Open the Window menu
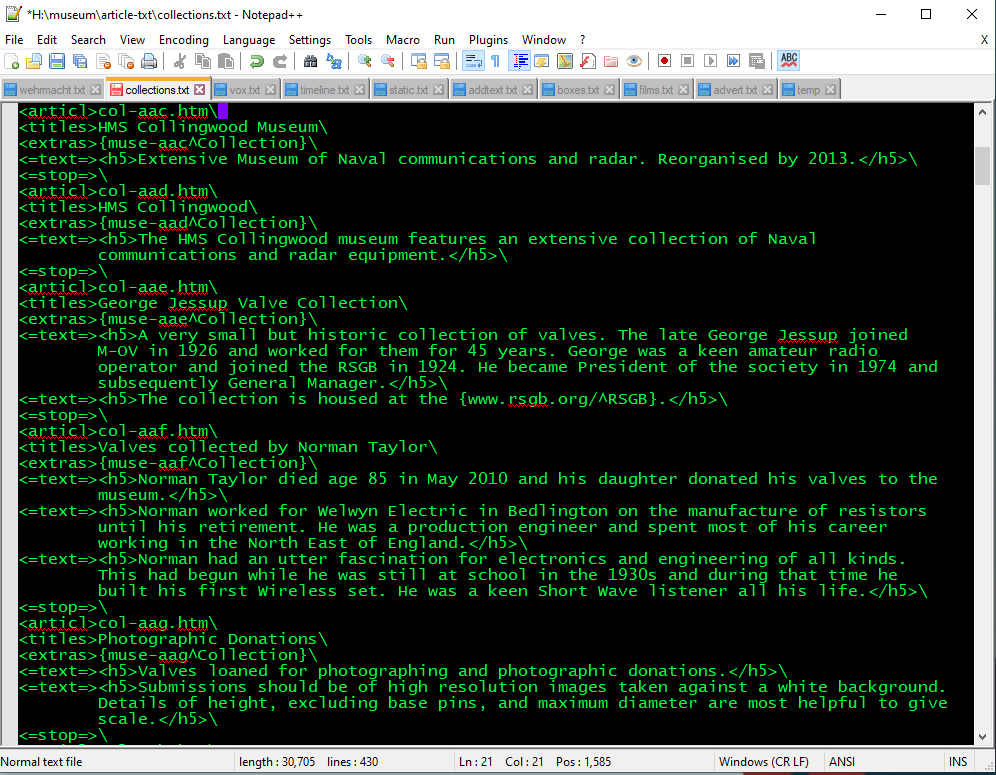 544,39
